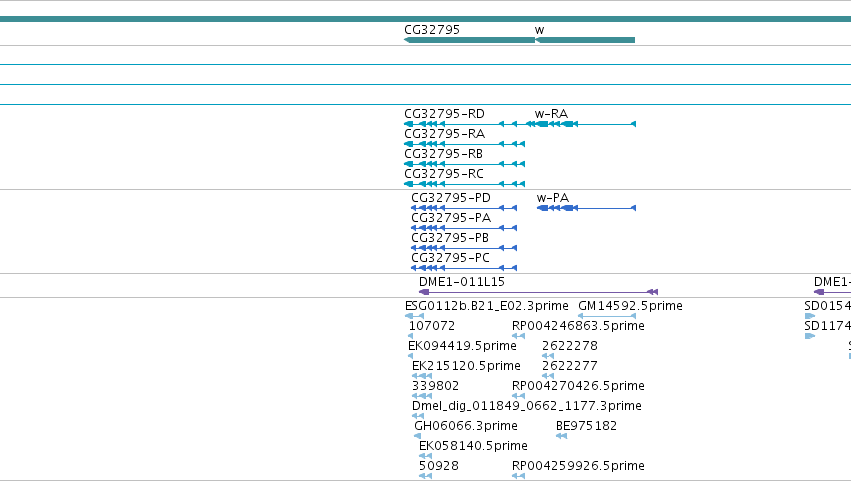This screenshot has width=851, height=481.
Task: Click the GM14592.5prime feature label
Action: tap(630, 306)
